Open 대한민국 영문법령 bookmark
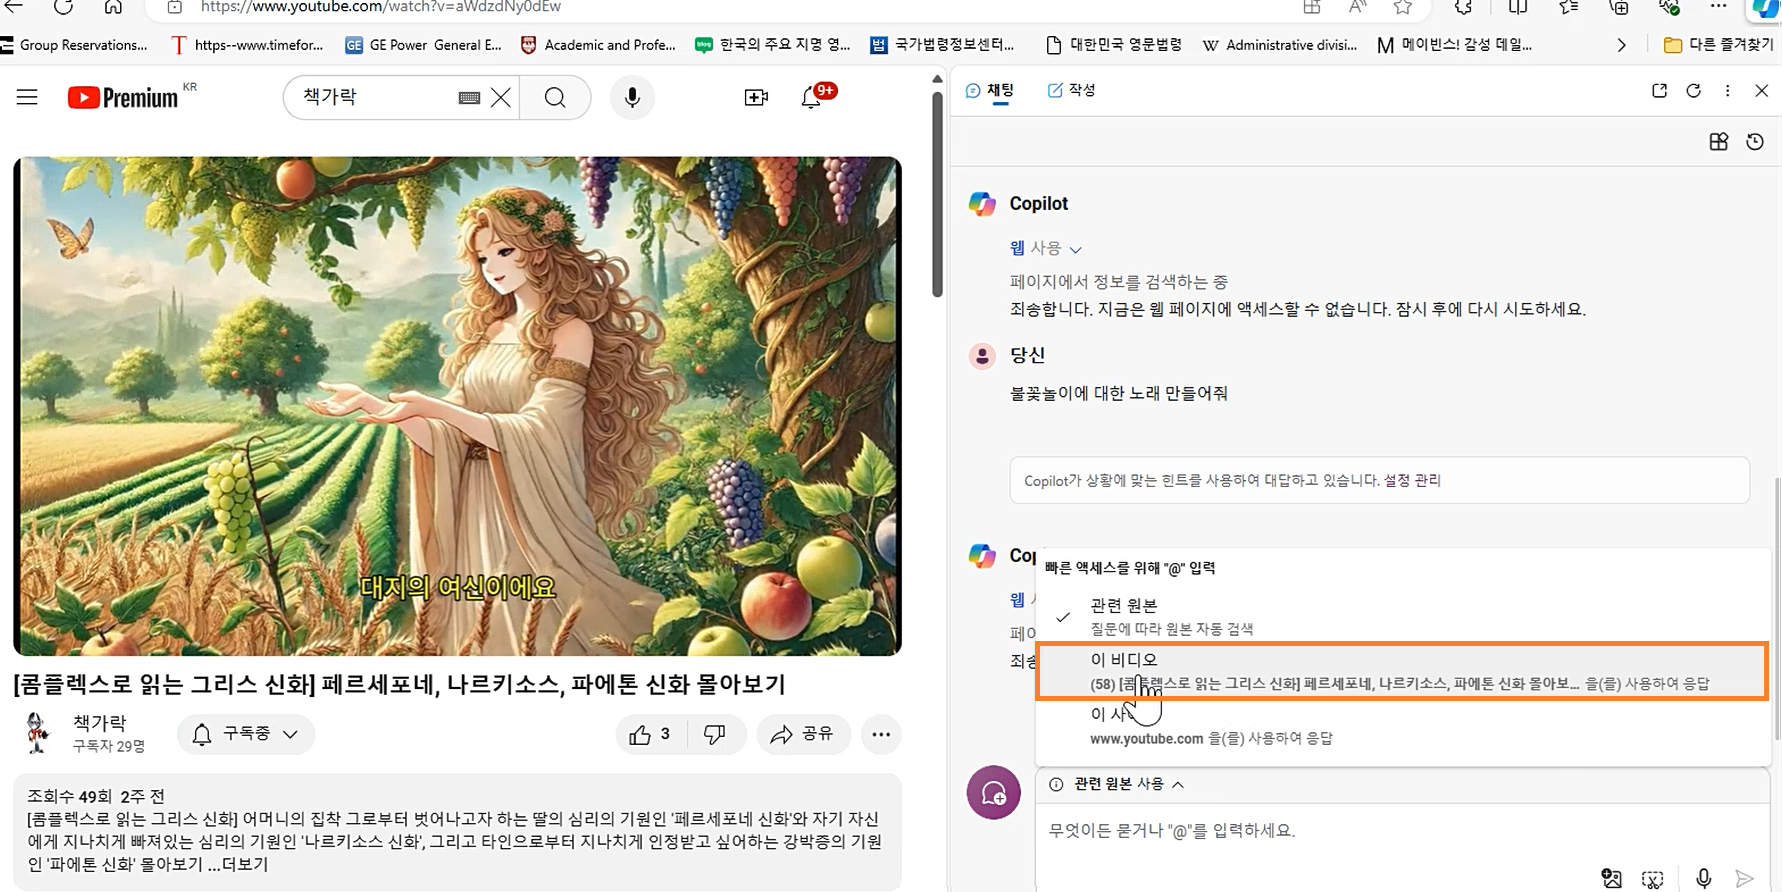This screenshot has height=892, width=1782. (x=1113, y=45)
